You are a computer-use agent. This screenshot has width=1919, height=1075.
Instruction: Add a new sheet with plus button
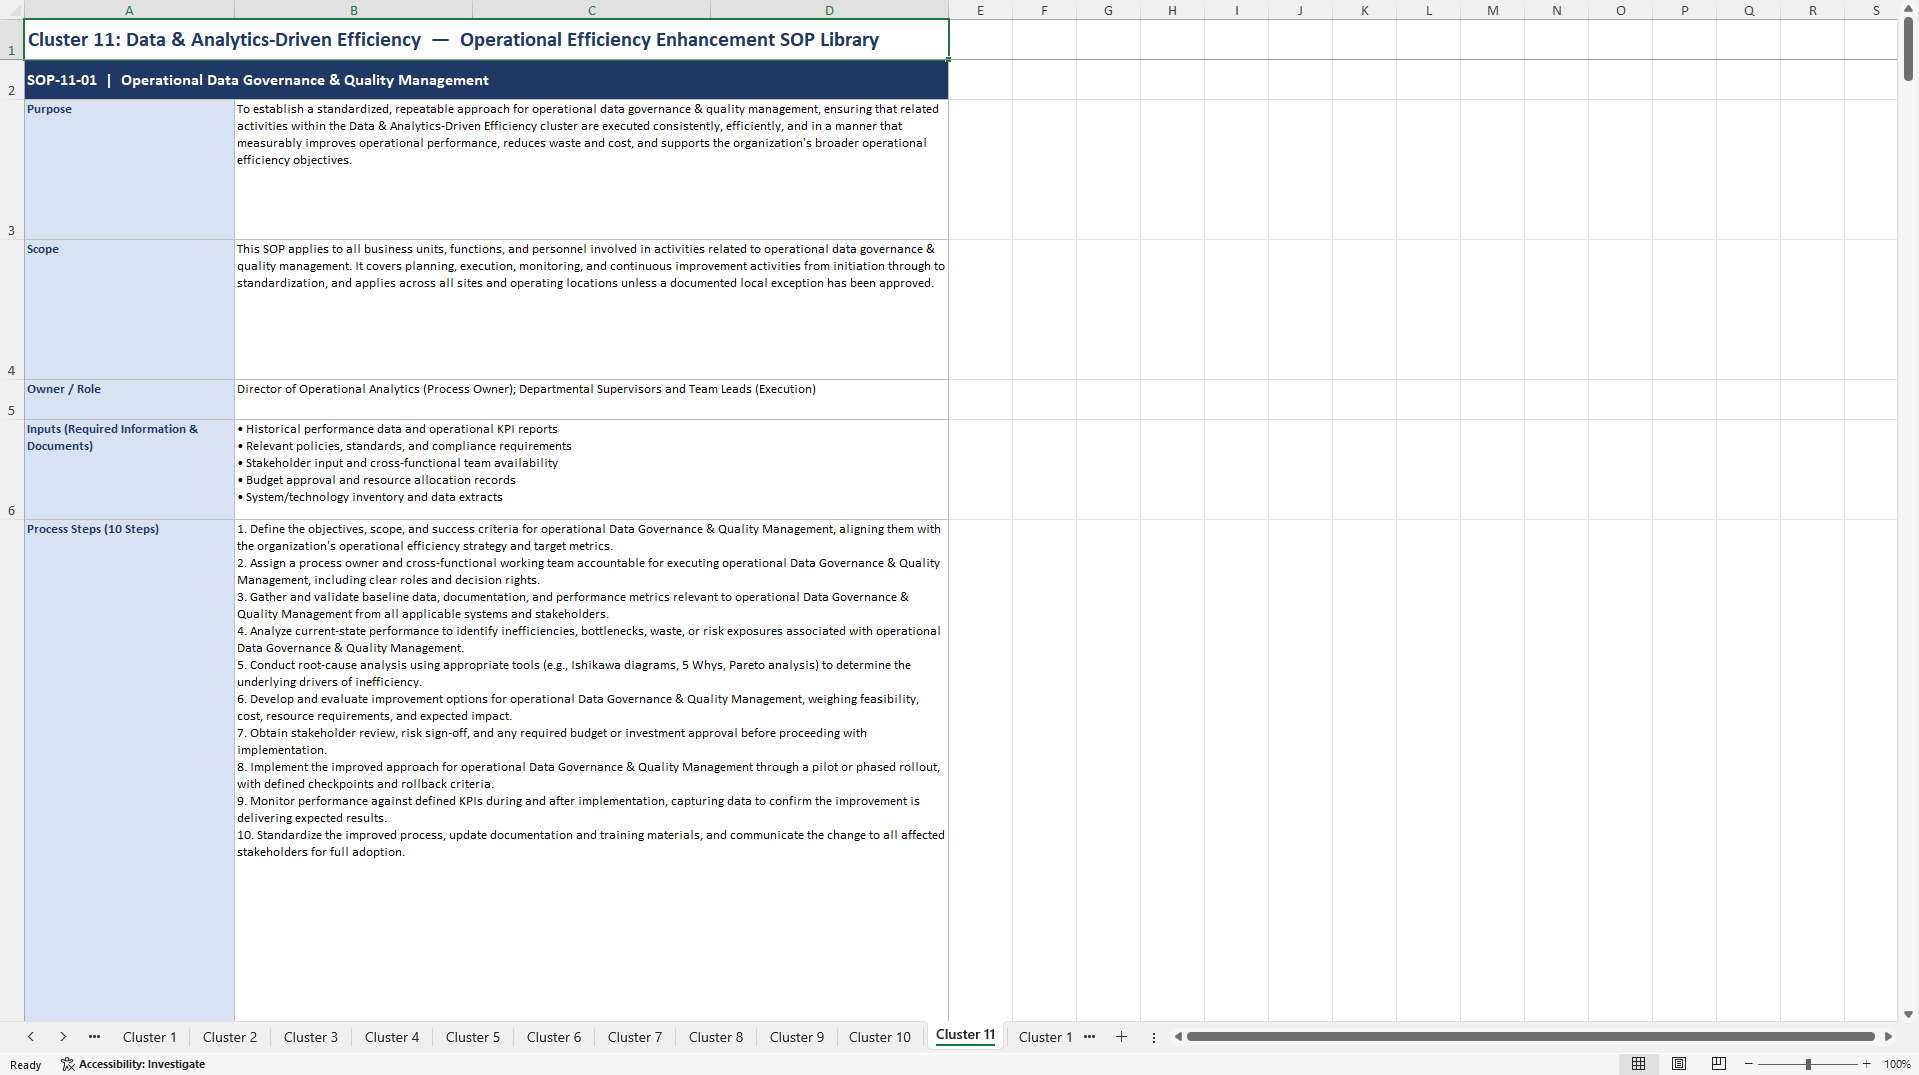(1121, 1037)
